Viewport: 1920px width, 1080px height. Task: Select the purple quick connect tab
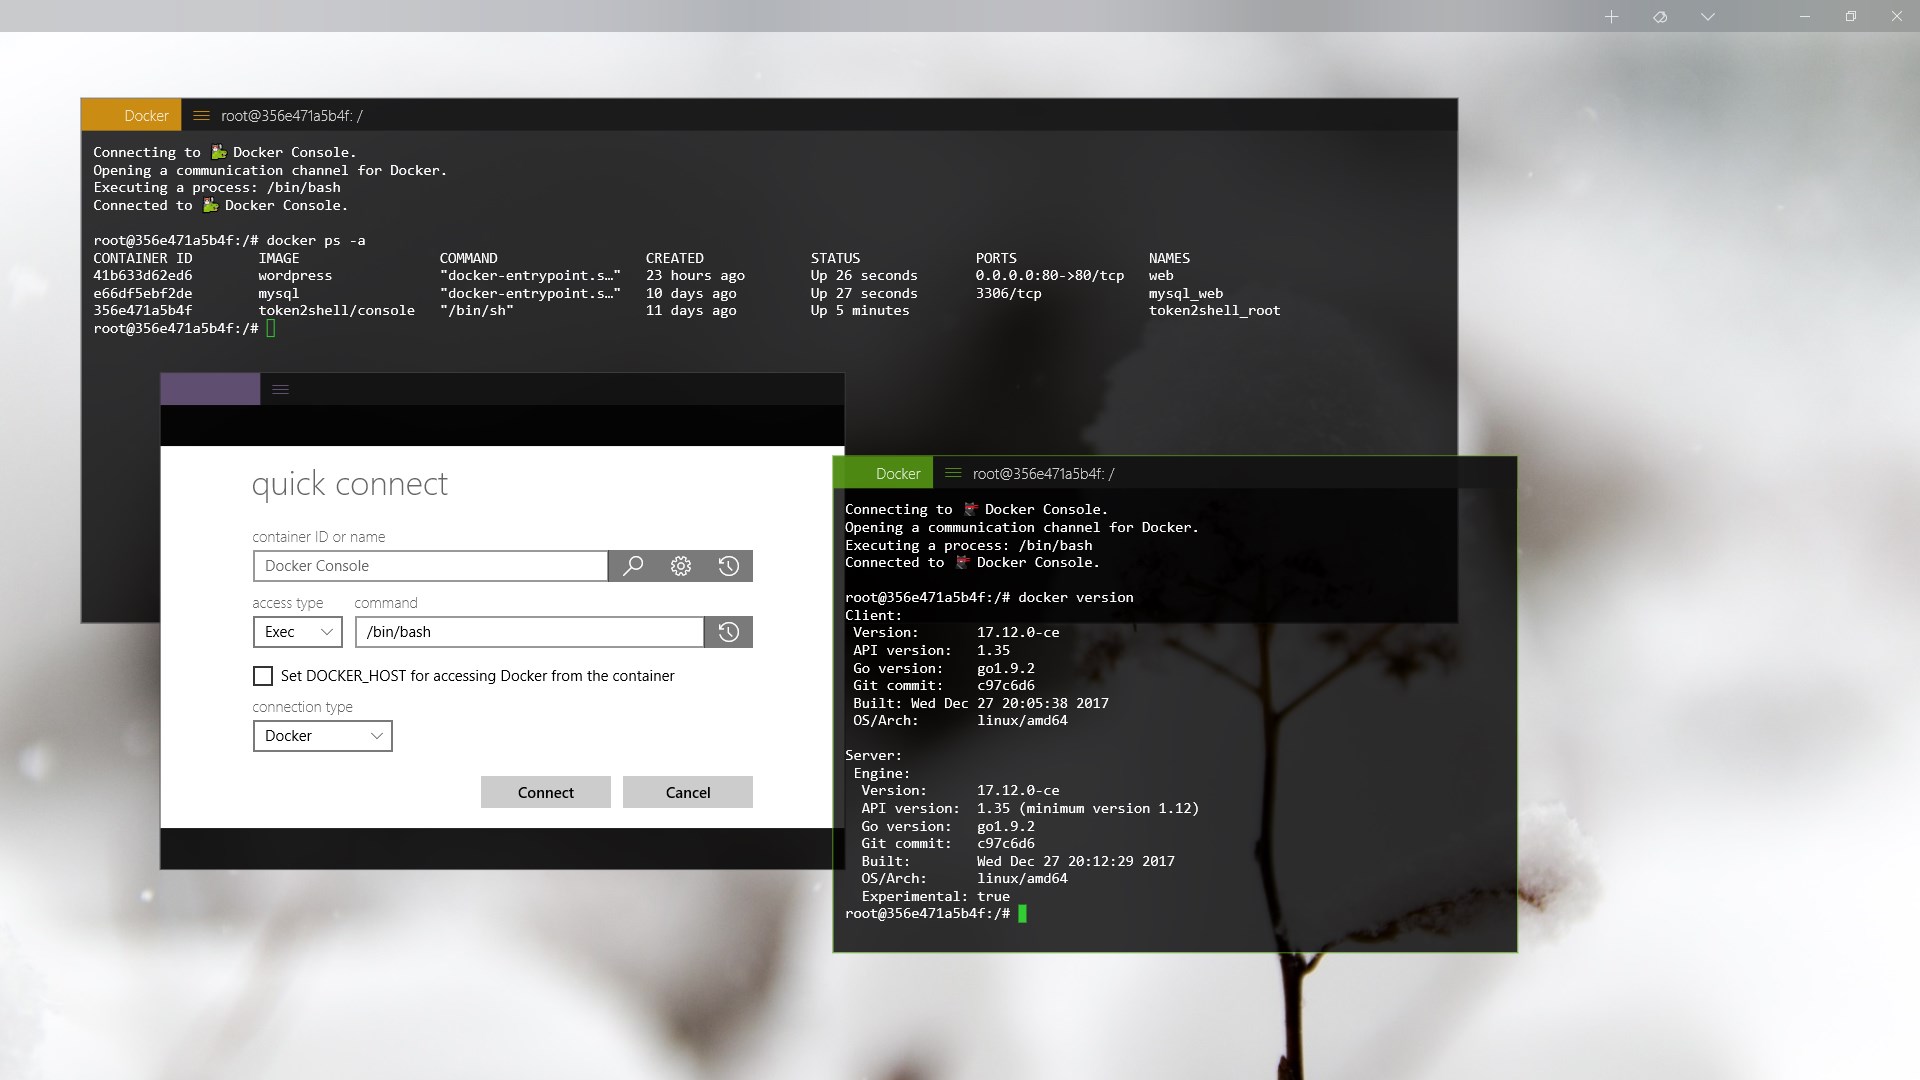(210, 390)
